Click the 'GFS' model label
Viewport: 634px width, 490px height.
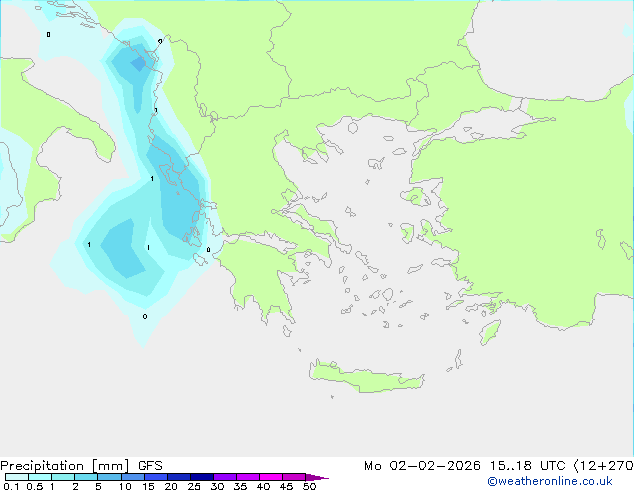[150, 466]
